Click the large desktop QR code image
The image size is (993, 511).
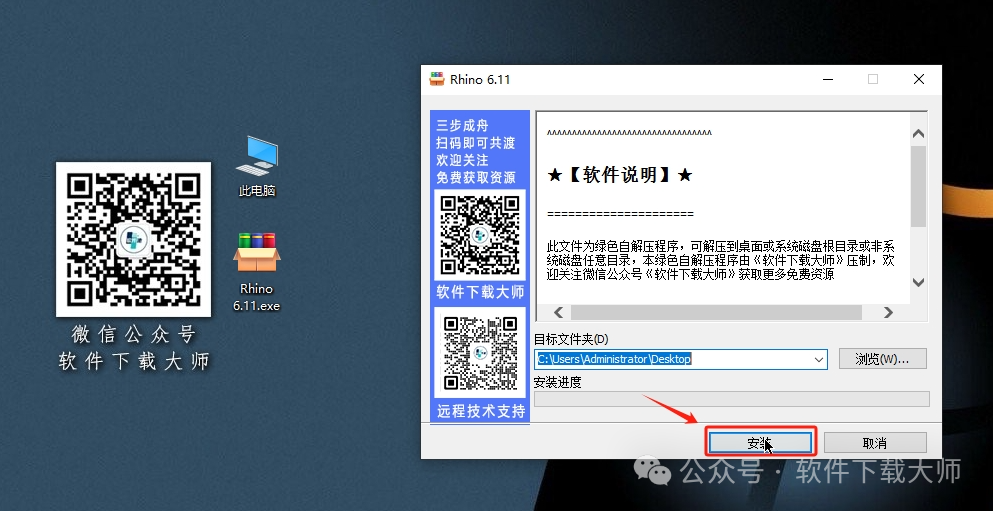[x=134, y=239]
